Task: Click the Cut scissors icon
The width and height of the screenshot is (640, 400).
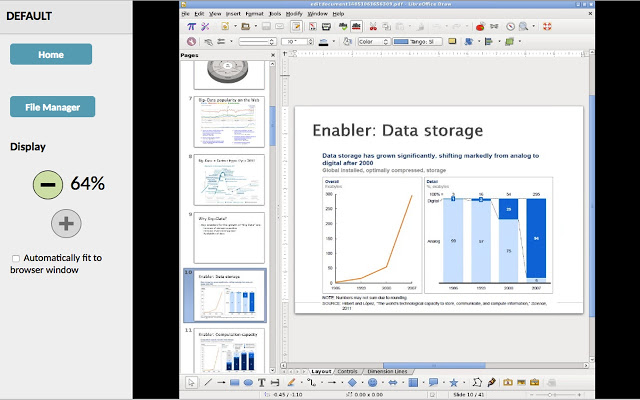Action: point(373,27)
